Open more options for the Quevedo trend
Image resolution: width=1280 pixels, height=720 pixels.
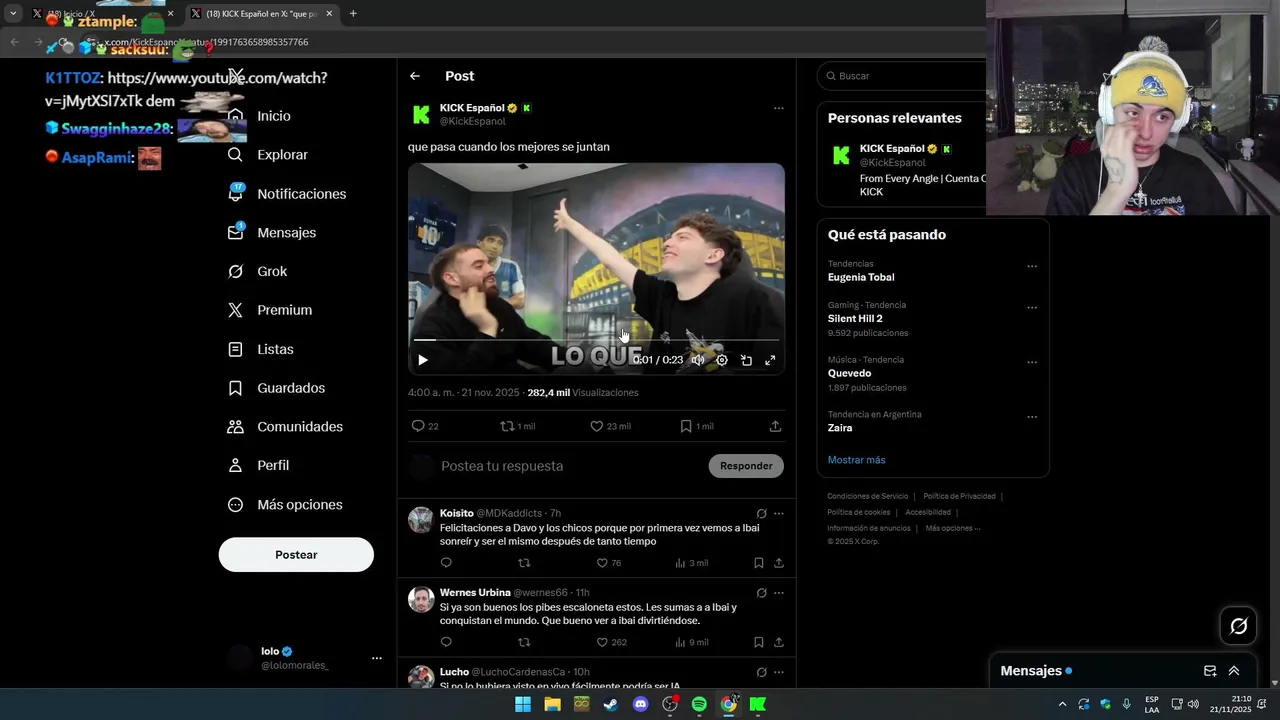[1032, 362]
